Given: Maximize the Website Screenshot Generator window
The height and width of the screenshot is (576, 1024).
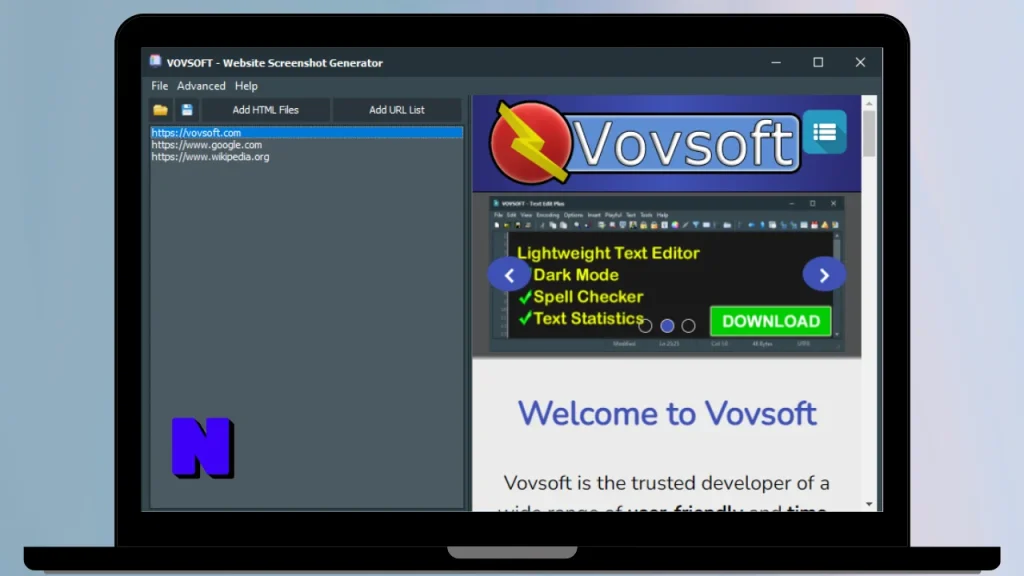Looking at the screenshot, I should pos(818,63).
